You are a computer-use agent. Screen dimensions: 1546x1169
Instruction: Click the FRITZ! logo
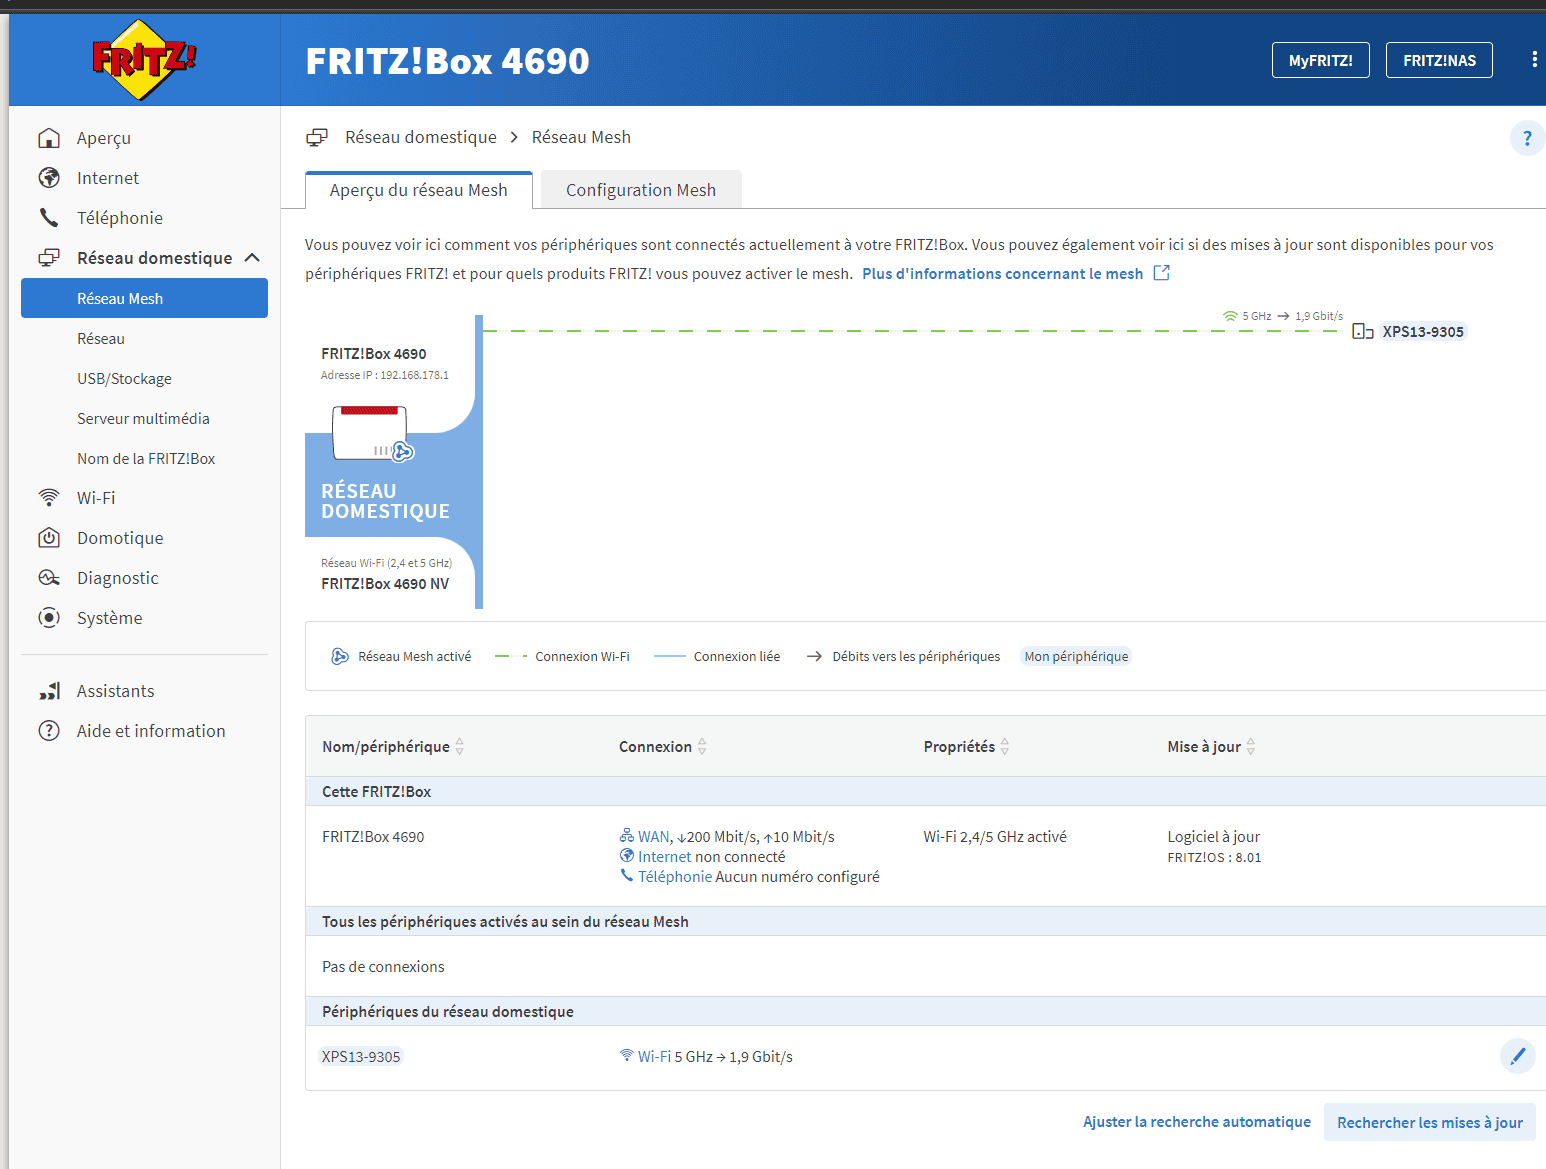tap(144, 60)
